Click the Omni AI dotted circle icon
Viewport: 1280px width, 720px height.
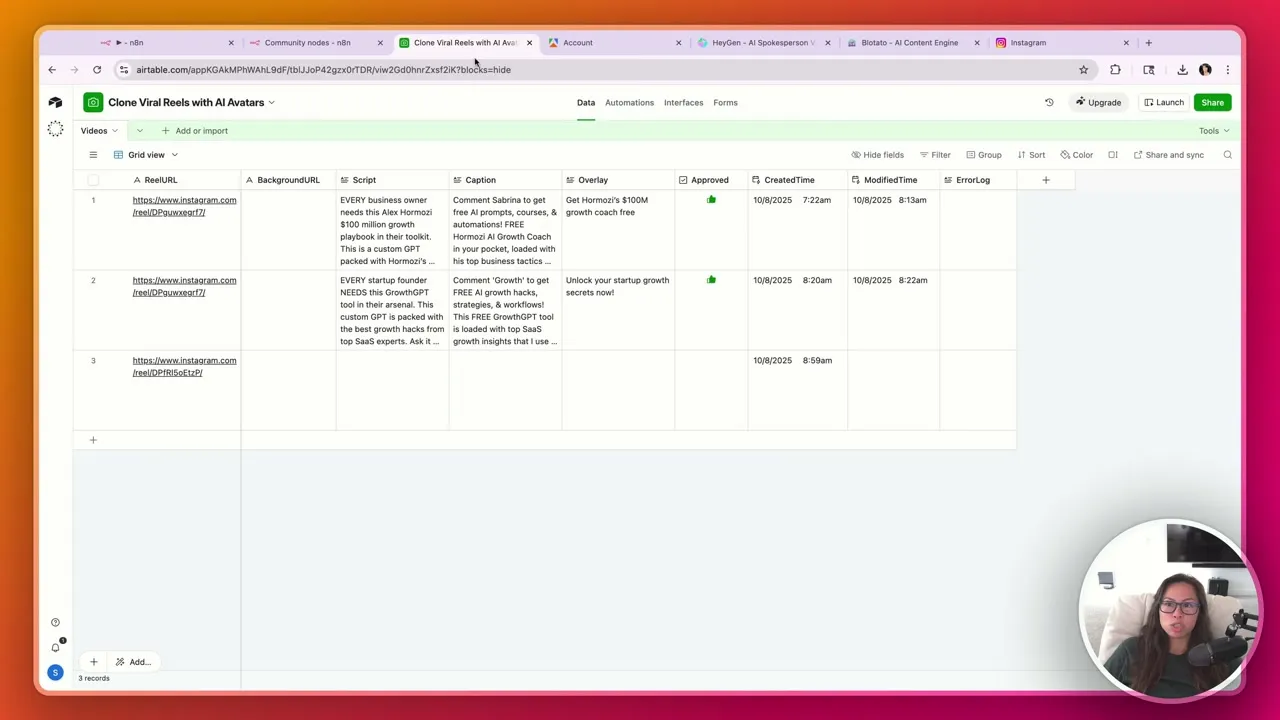[x=55, y=129]
